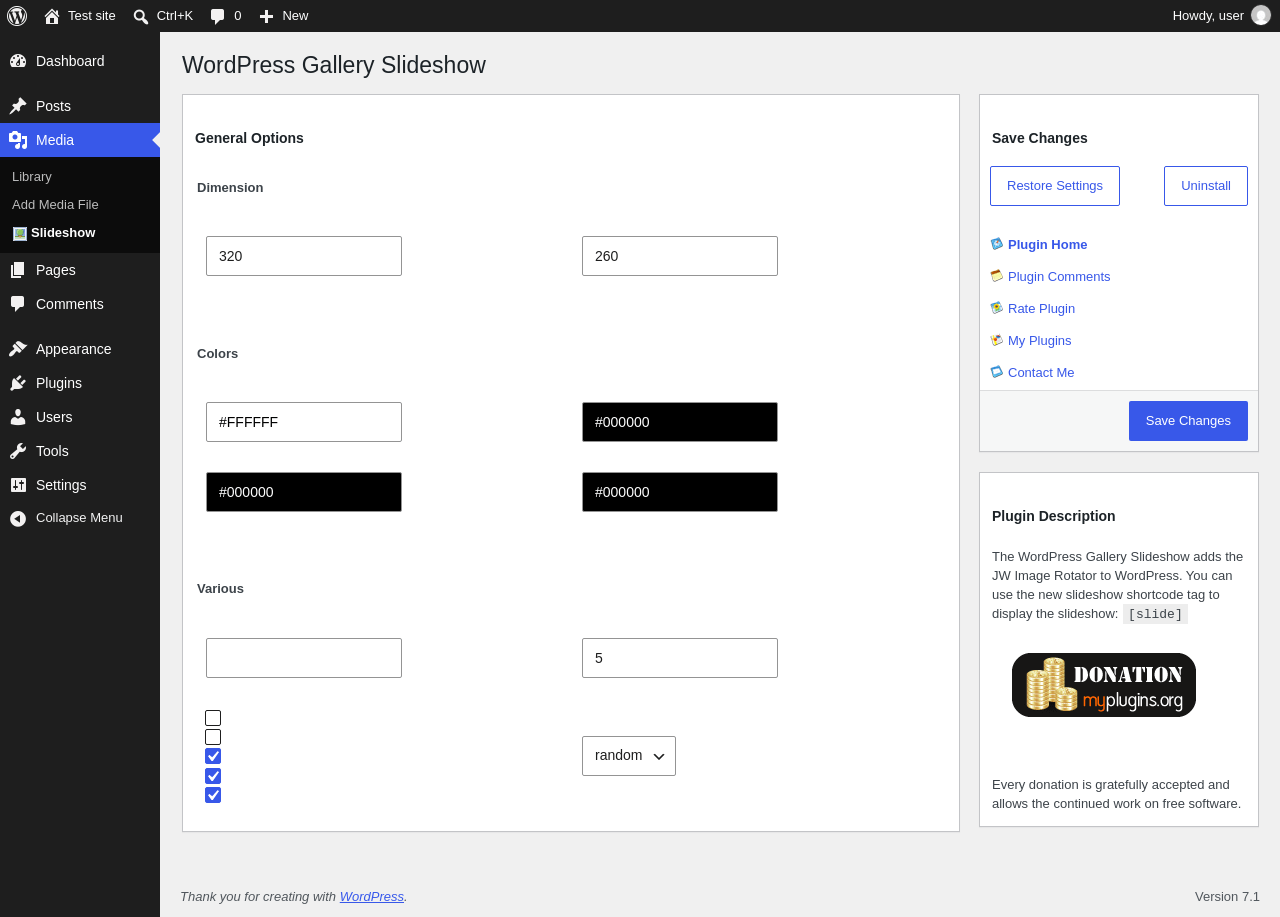Open the 'random' dropdown
Viewport: 1280px width, 917px height.
[x=629, y=756]
